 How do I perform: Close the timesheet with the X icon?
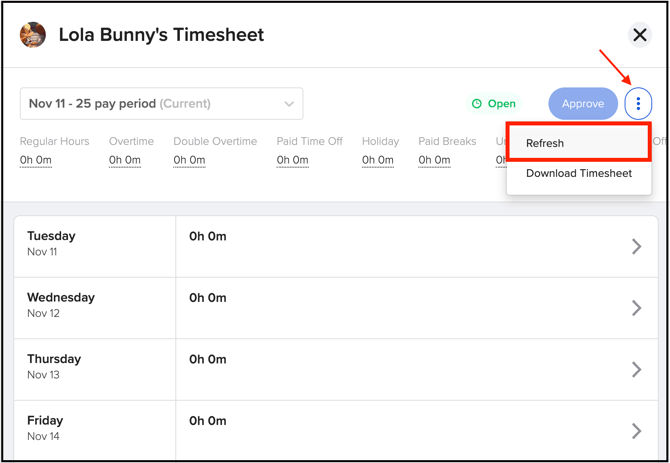tap(640, 35)
